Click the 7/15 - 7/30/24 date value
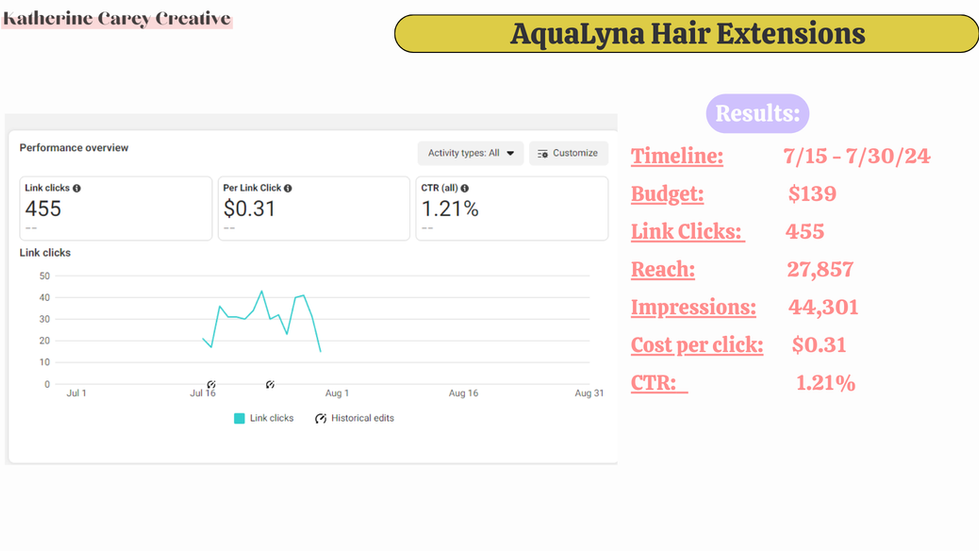The width and height of the screenshot is (979, 551). click(857, 156)
